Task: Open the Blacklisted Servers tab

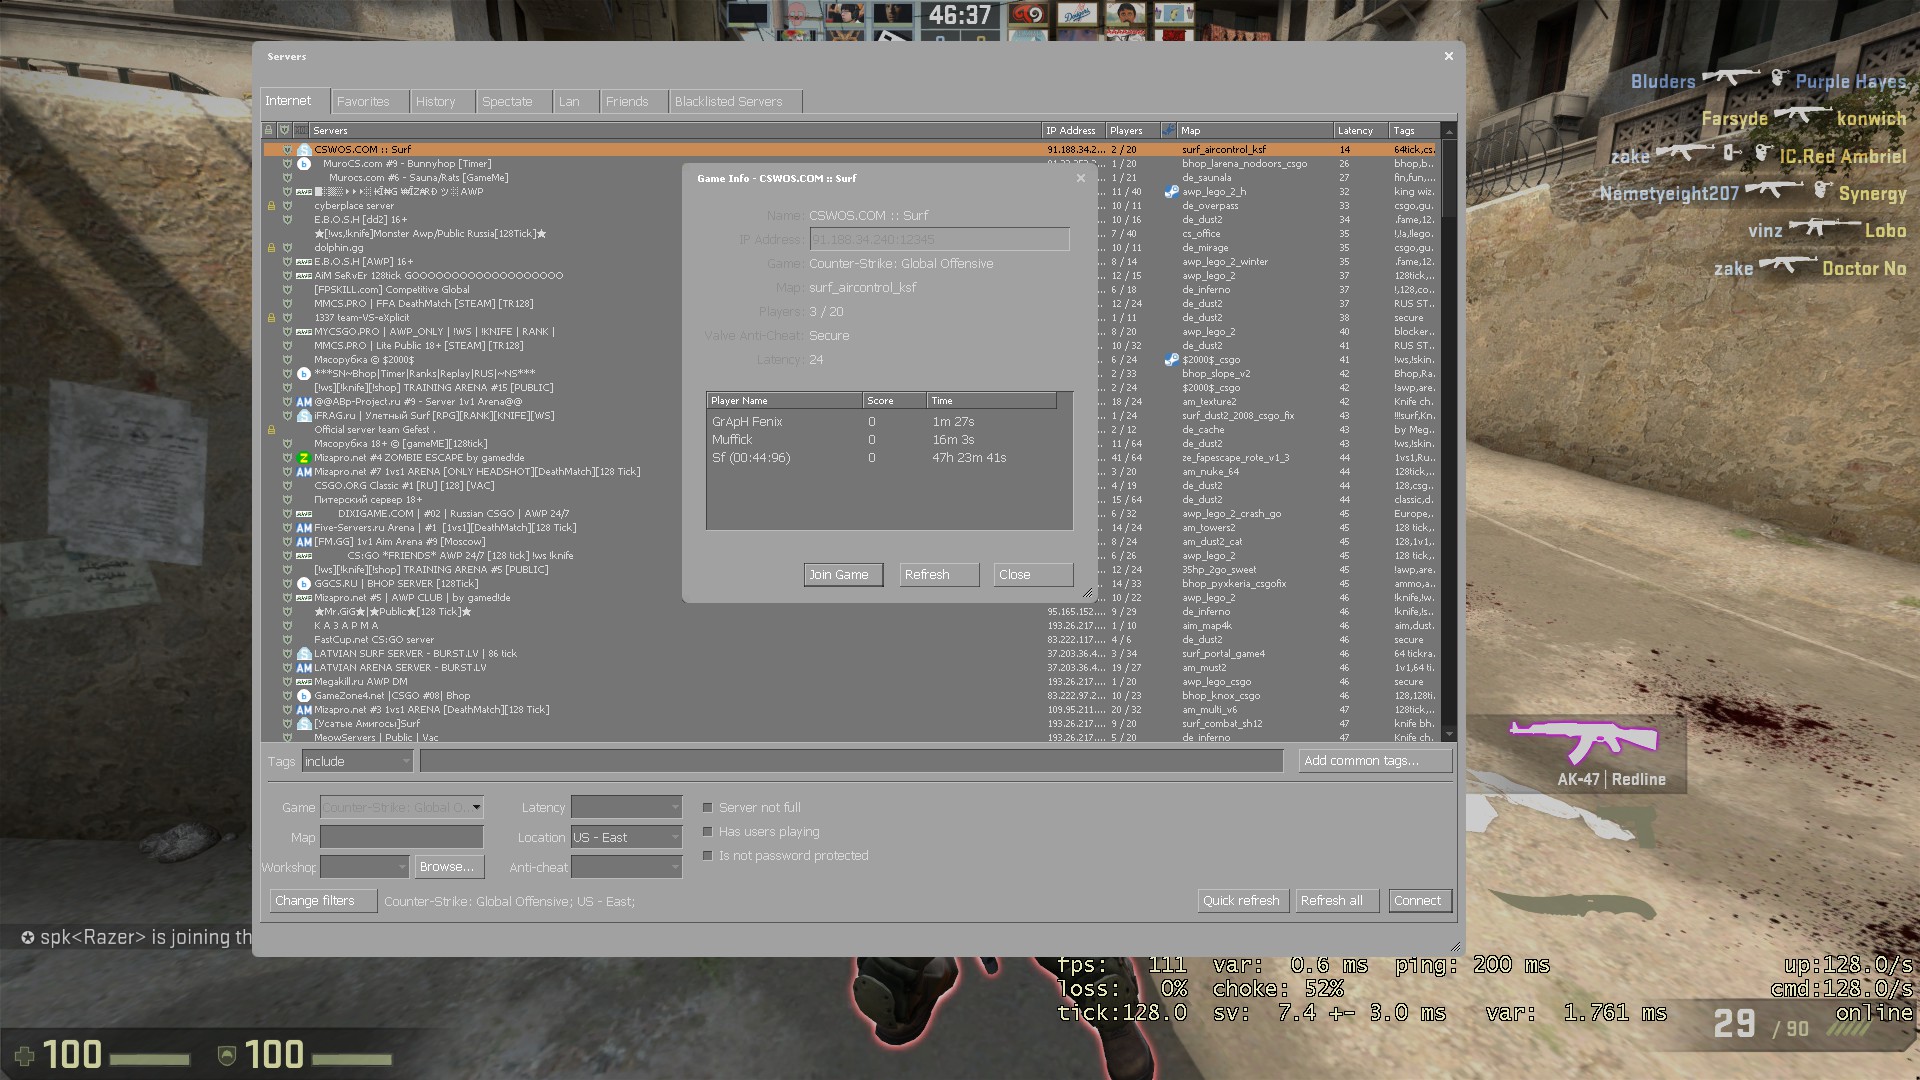Action: click(x=728, y=102)
